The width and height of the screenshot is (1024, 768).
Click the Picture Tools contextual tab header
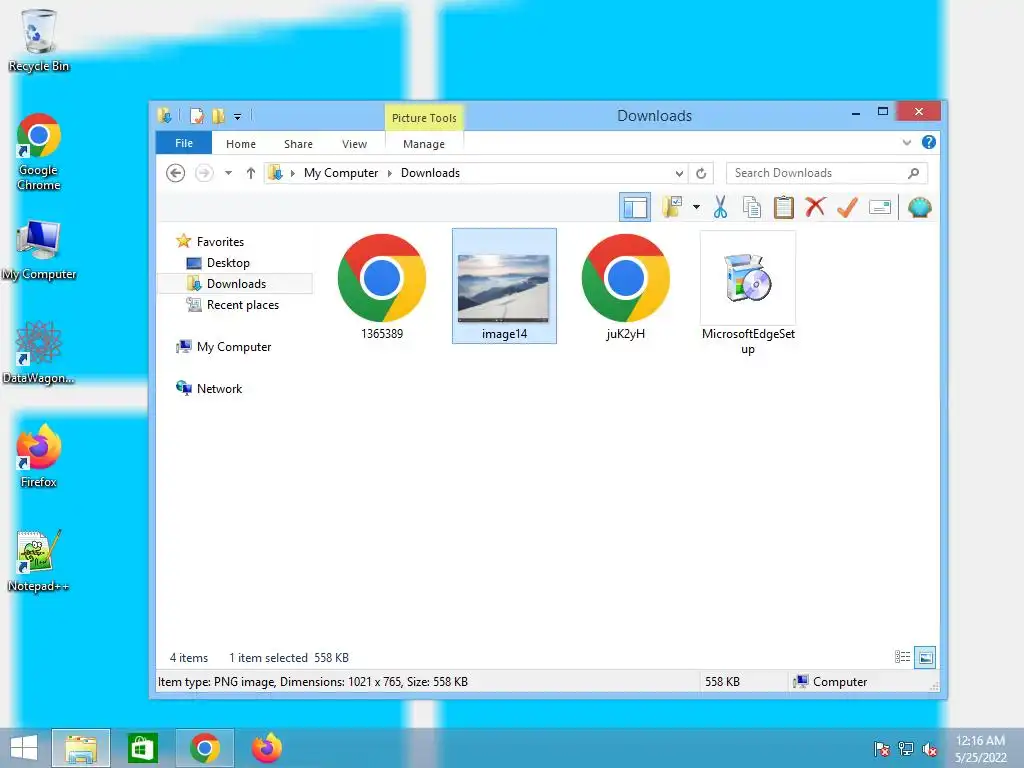424,118
